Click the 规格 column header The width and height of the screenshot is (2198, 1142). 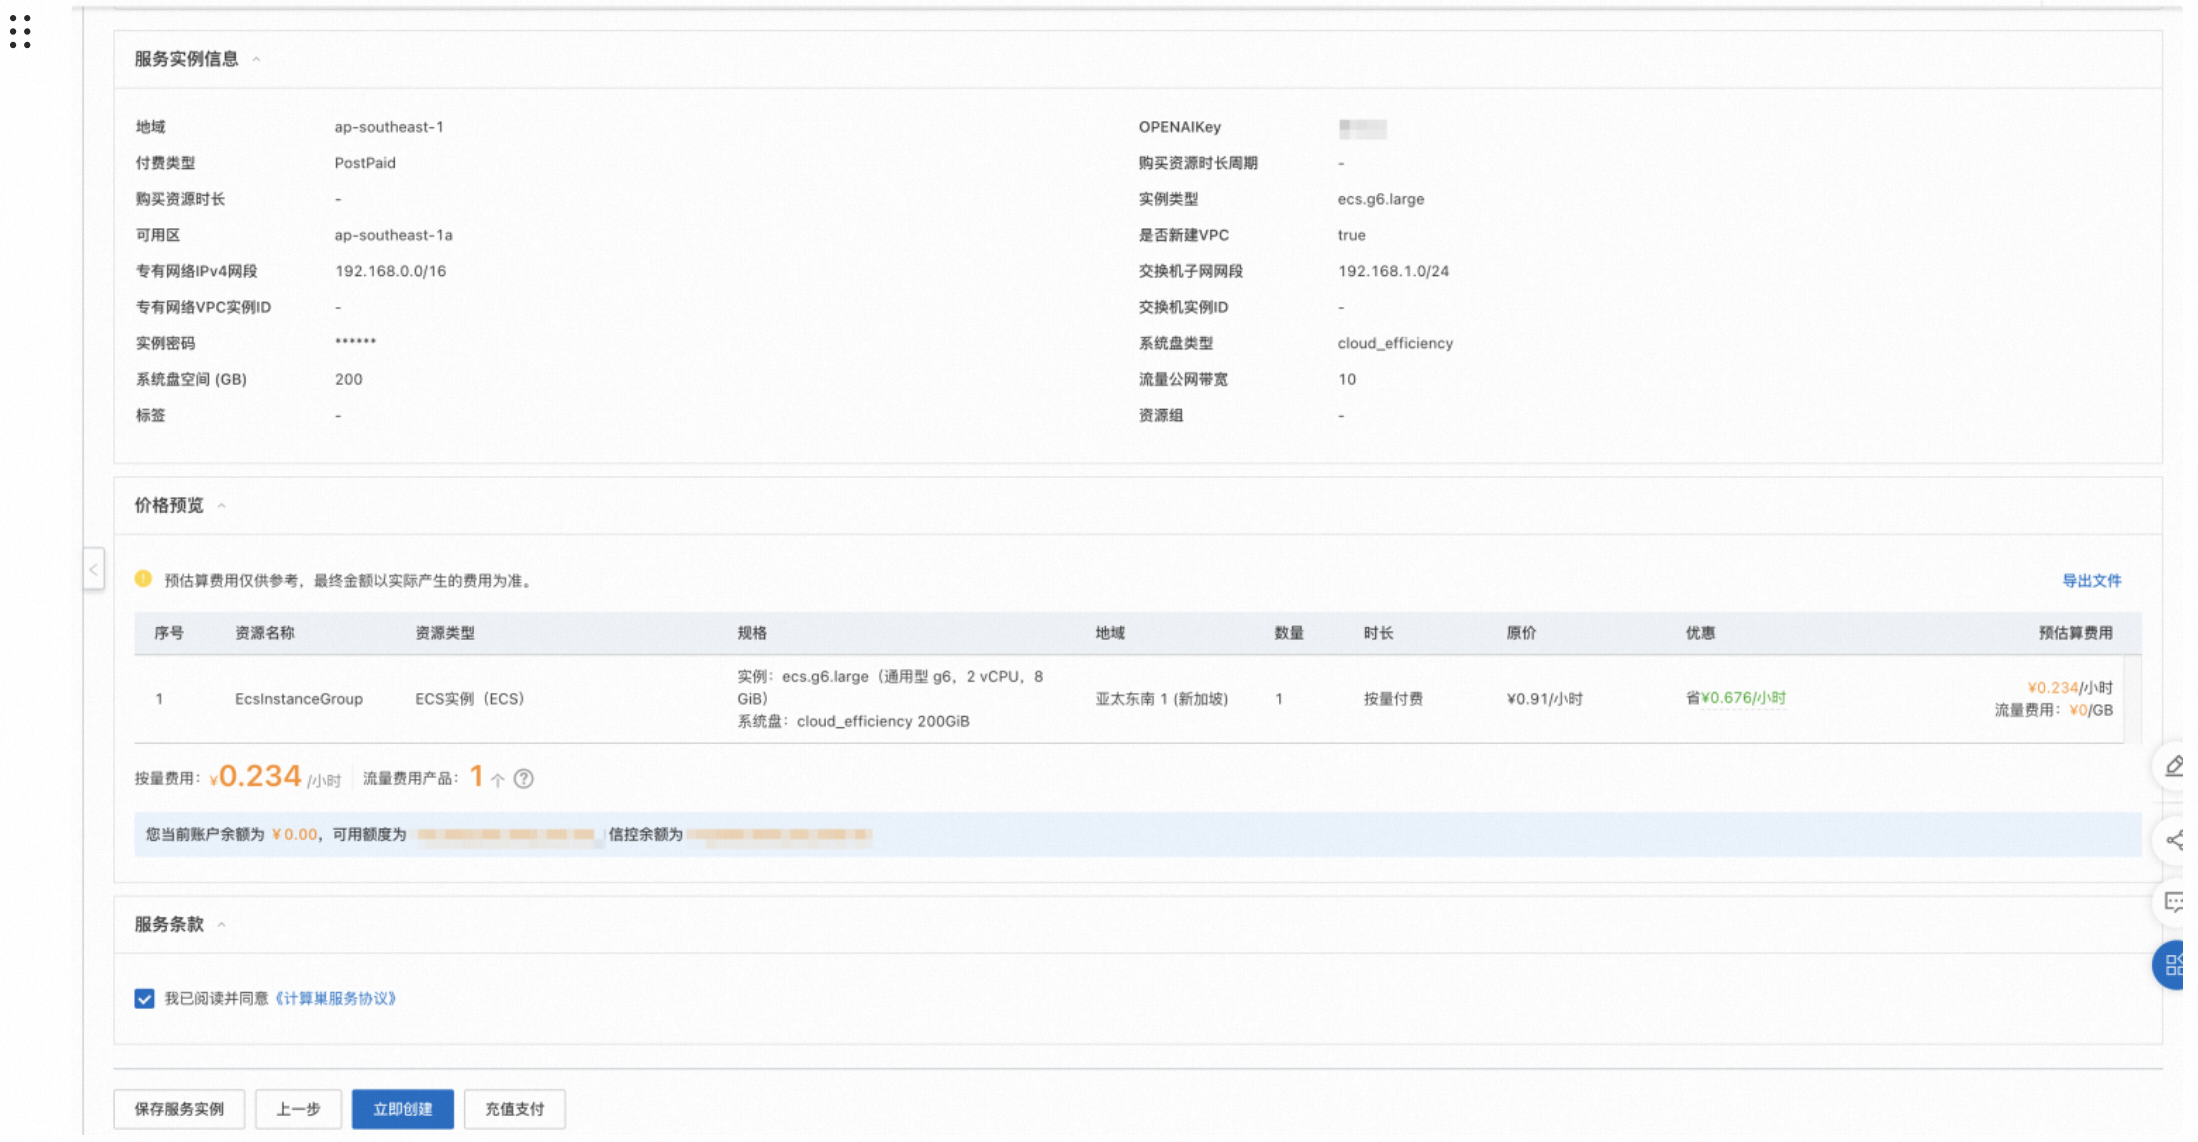click(x=752, y=633)
